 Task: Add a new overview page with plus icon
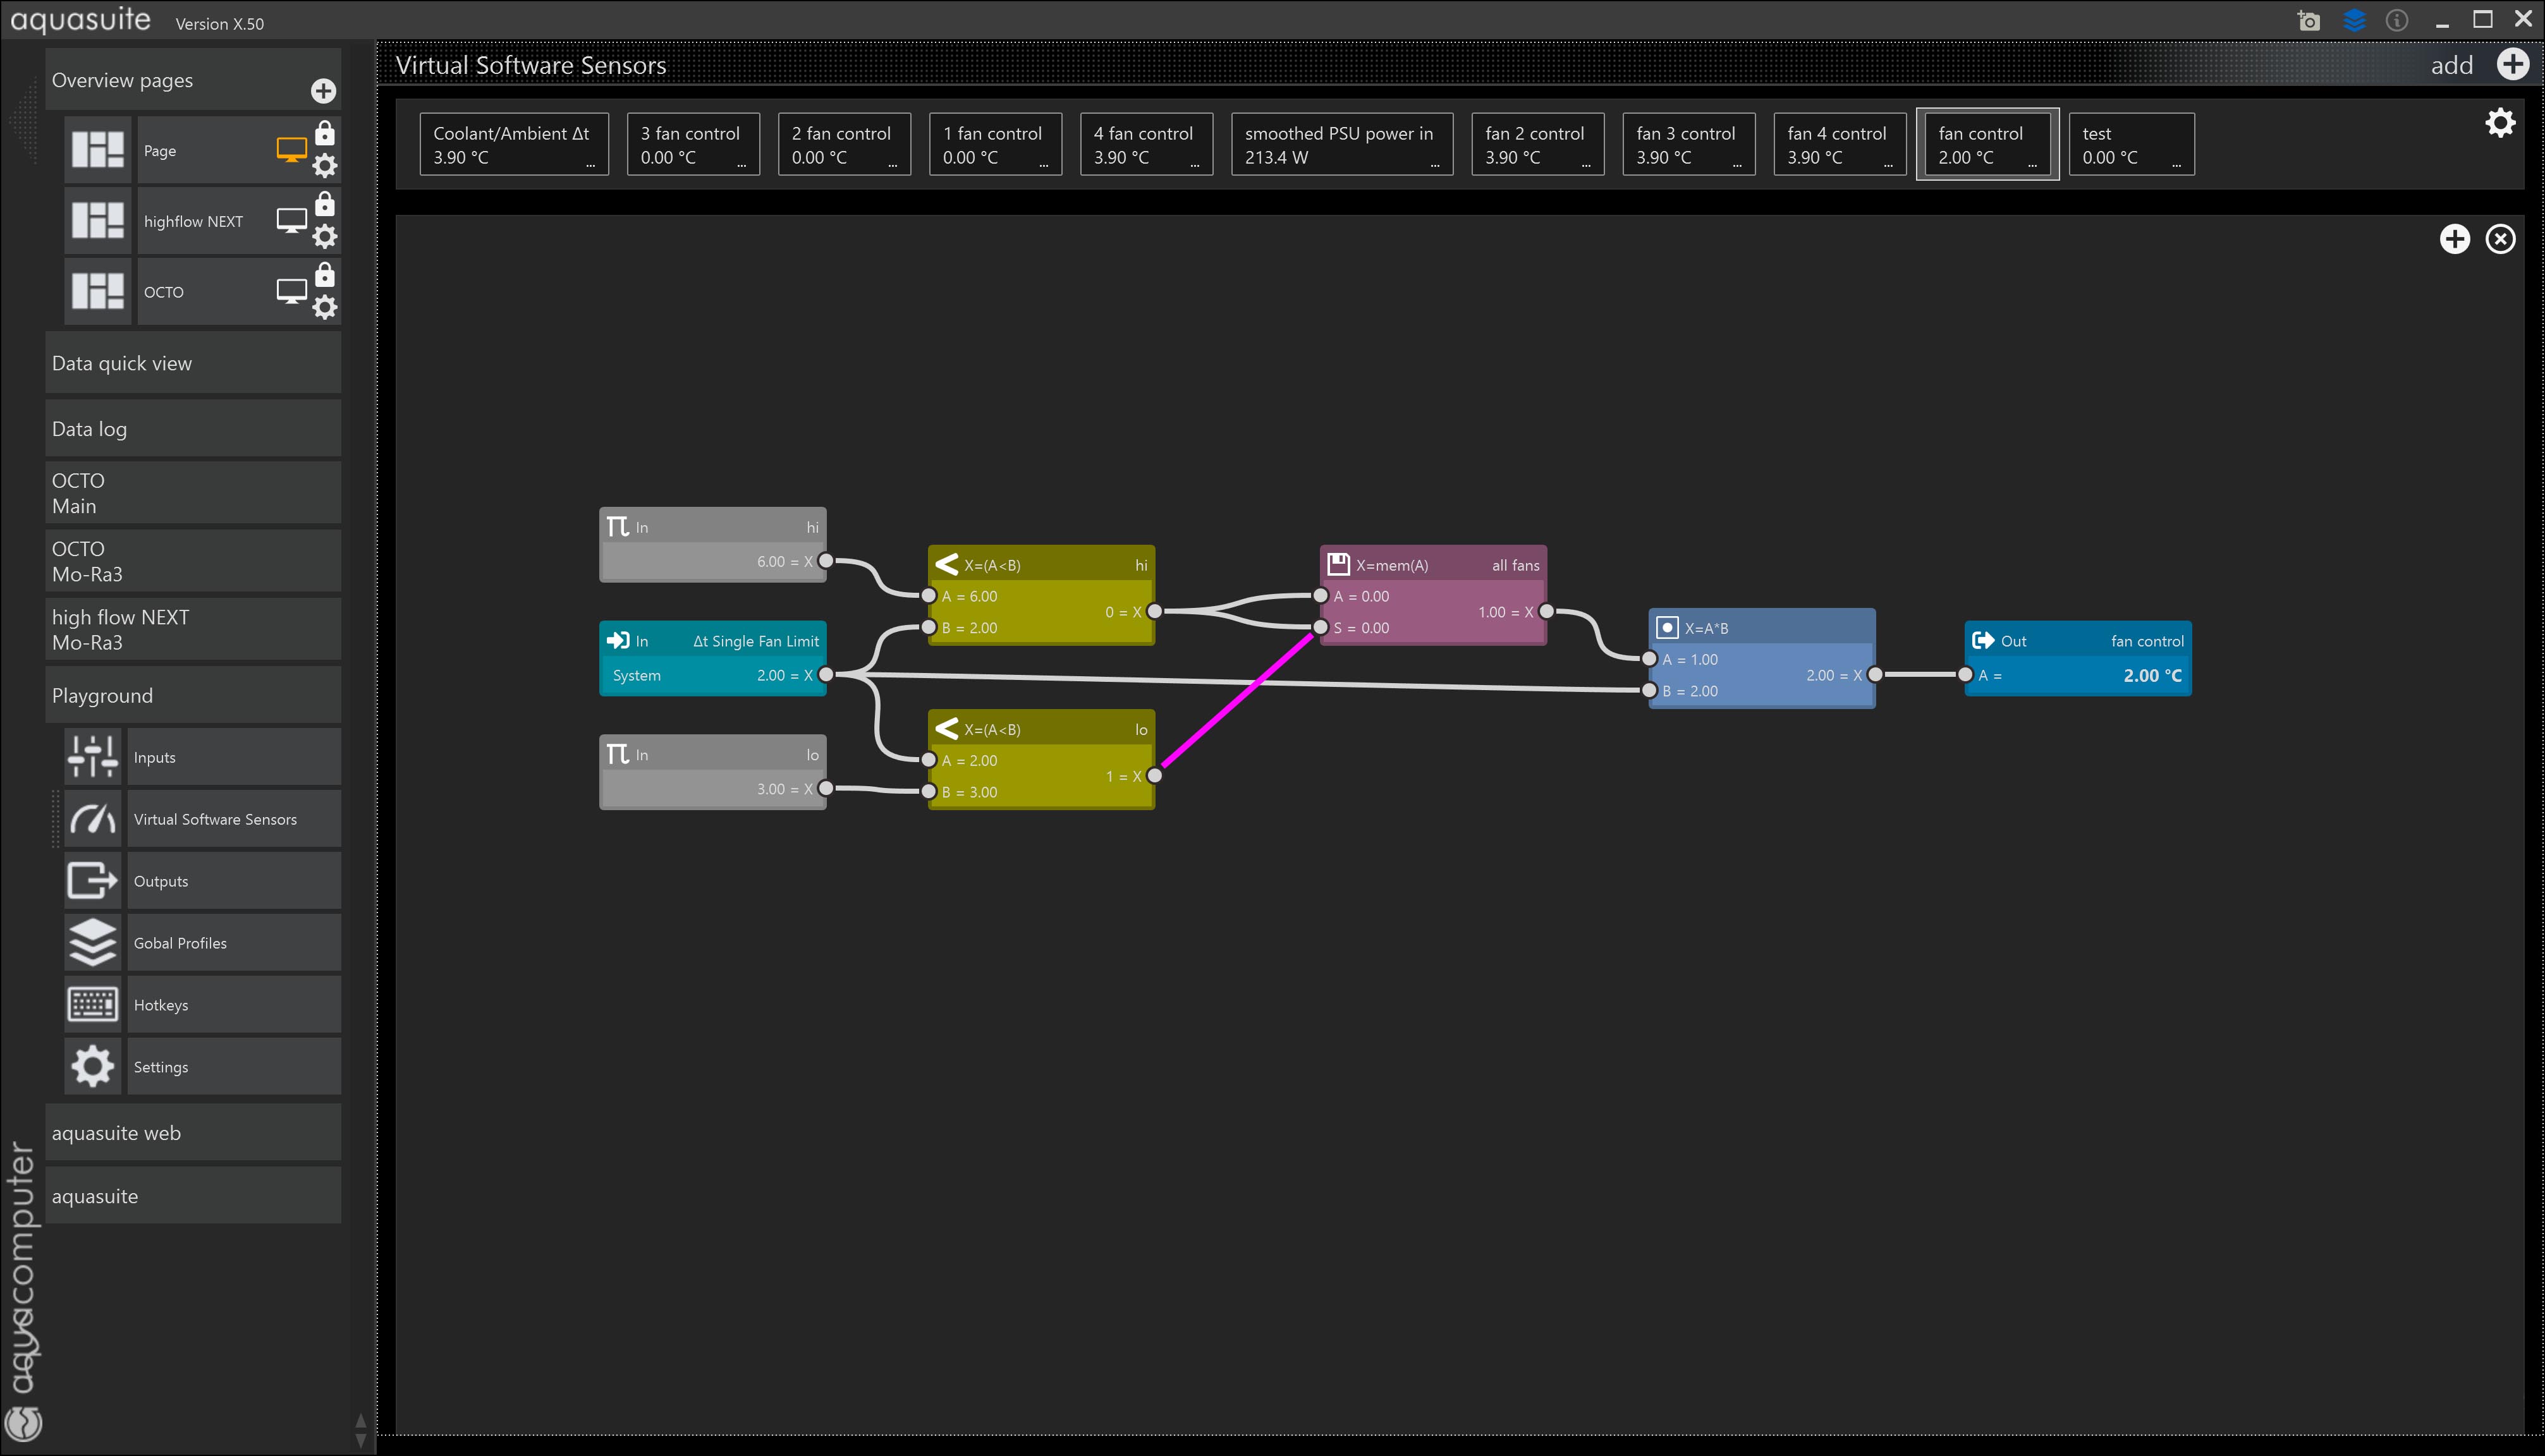pos(323,91)
